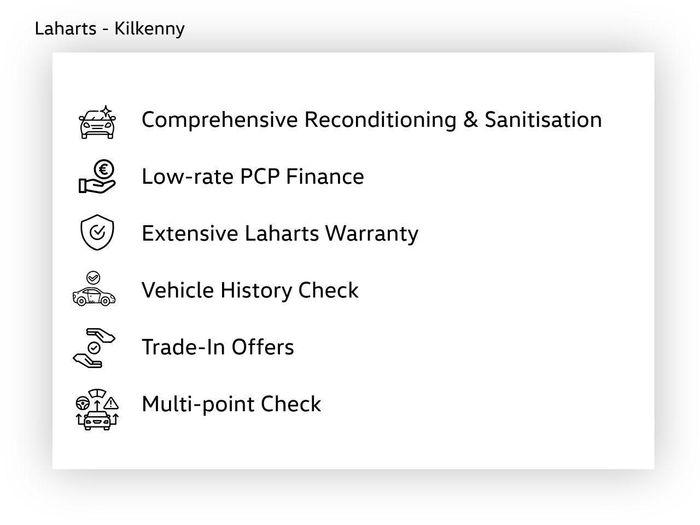700x525 pixels.
Task: Click the word Offers
Action: (262, 347)
